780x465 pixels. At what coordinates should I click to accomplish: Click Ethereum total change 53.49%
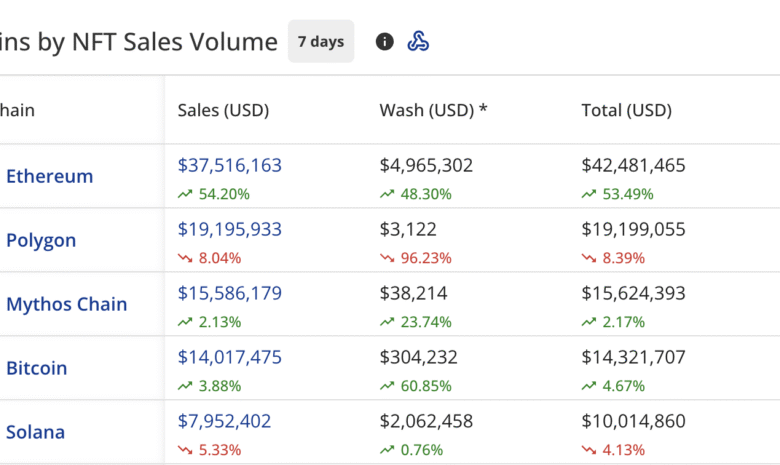click(x=618, y=194)
